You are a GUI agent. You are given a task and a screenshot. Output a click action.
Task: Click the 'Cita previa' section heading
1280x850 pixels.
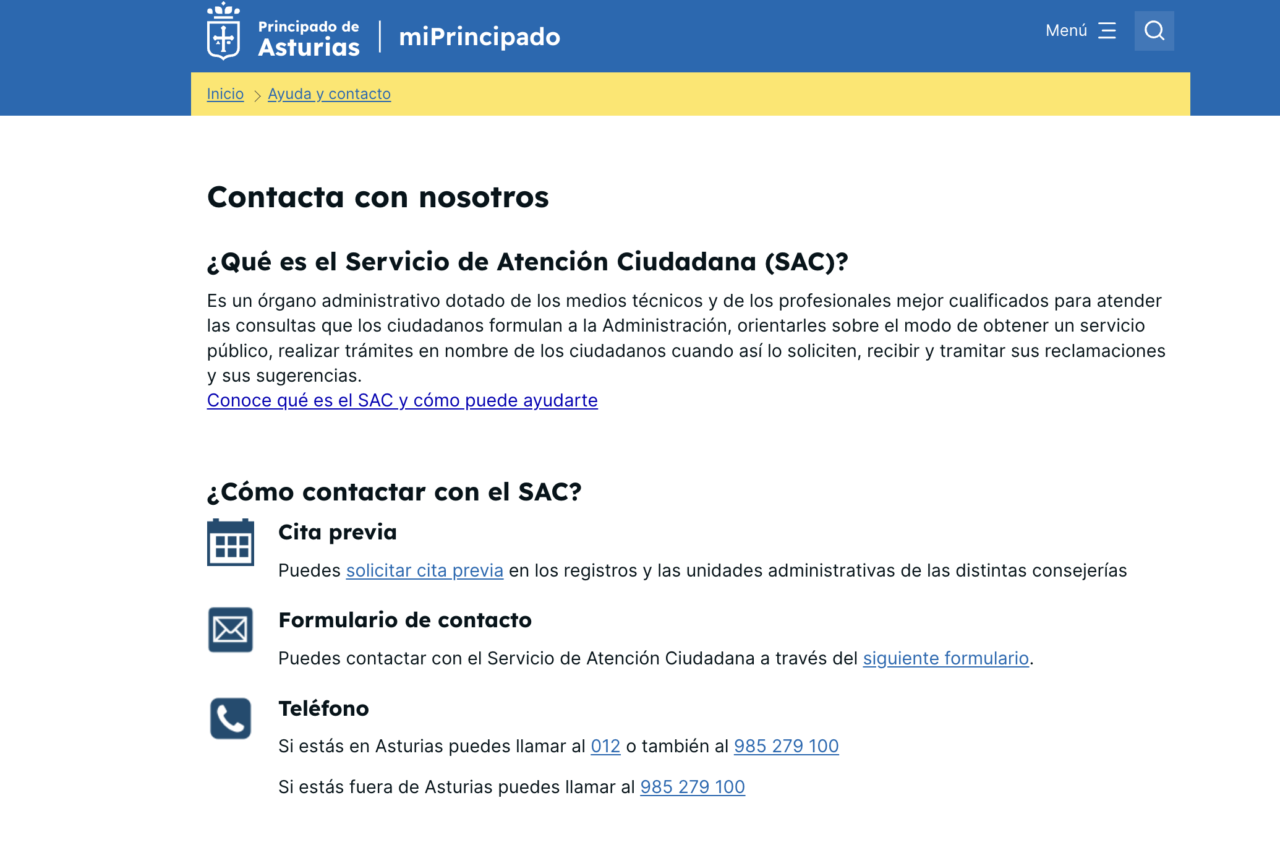click(337, 532)
